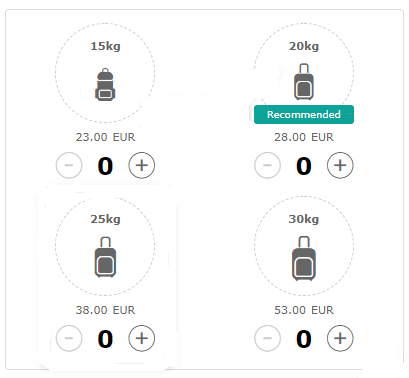Click the 20kg suitcase icon

click(x=304, y=82)
